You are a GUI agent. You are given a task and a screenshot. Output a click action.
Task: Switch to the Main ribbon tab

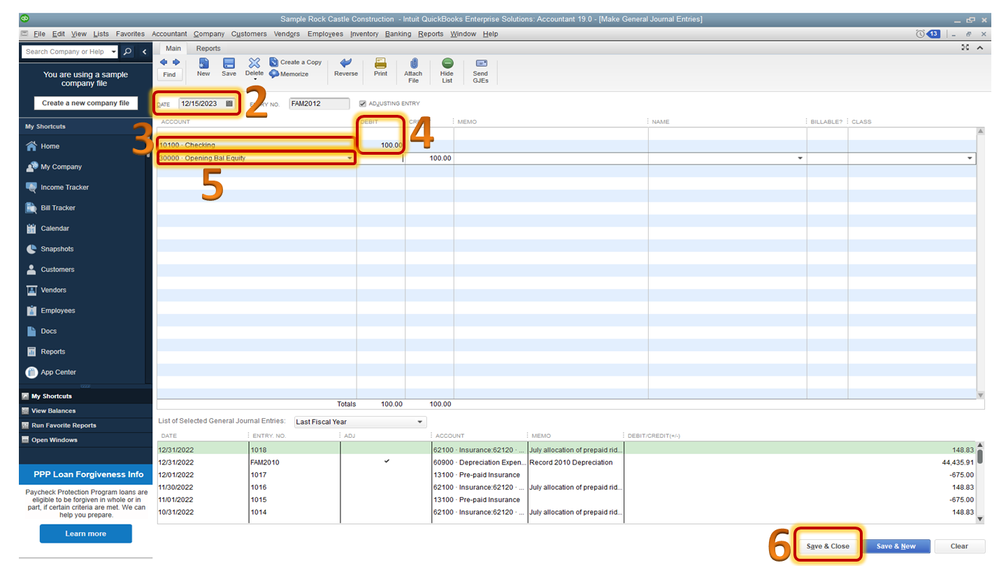coord(173,48)
